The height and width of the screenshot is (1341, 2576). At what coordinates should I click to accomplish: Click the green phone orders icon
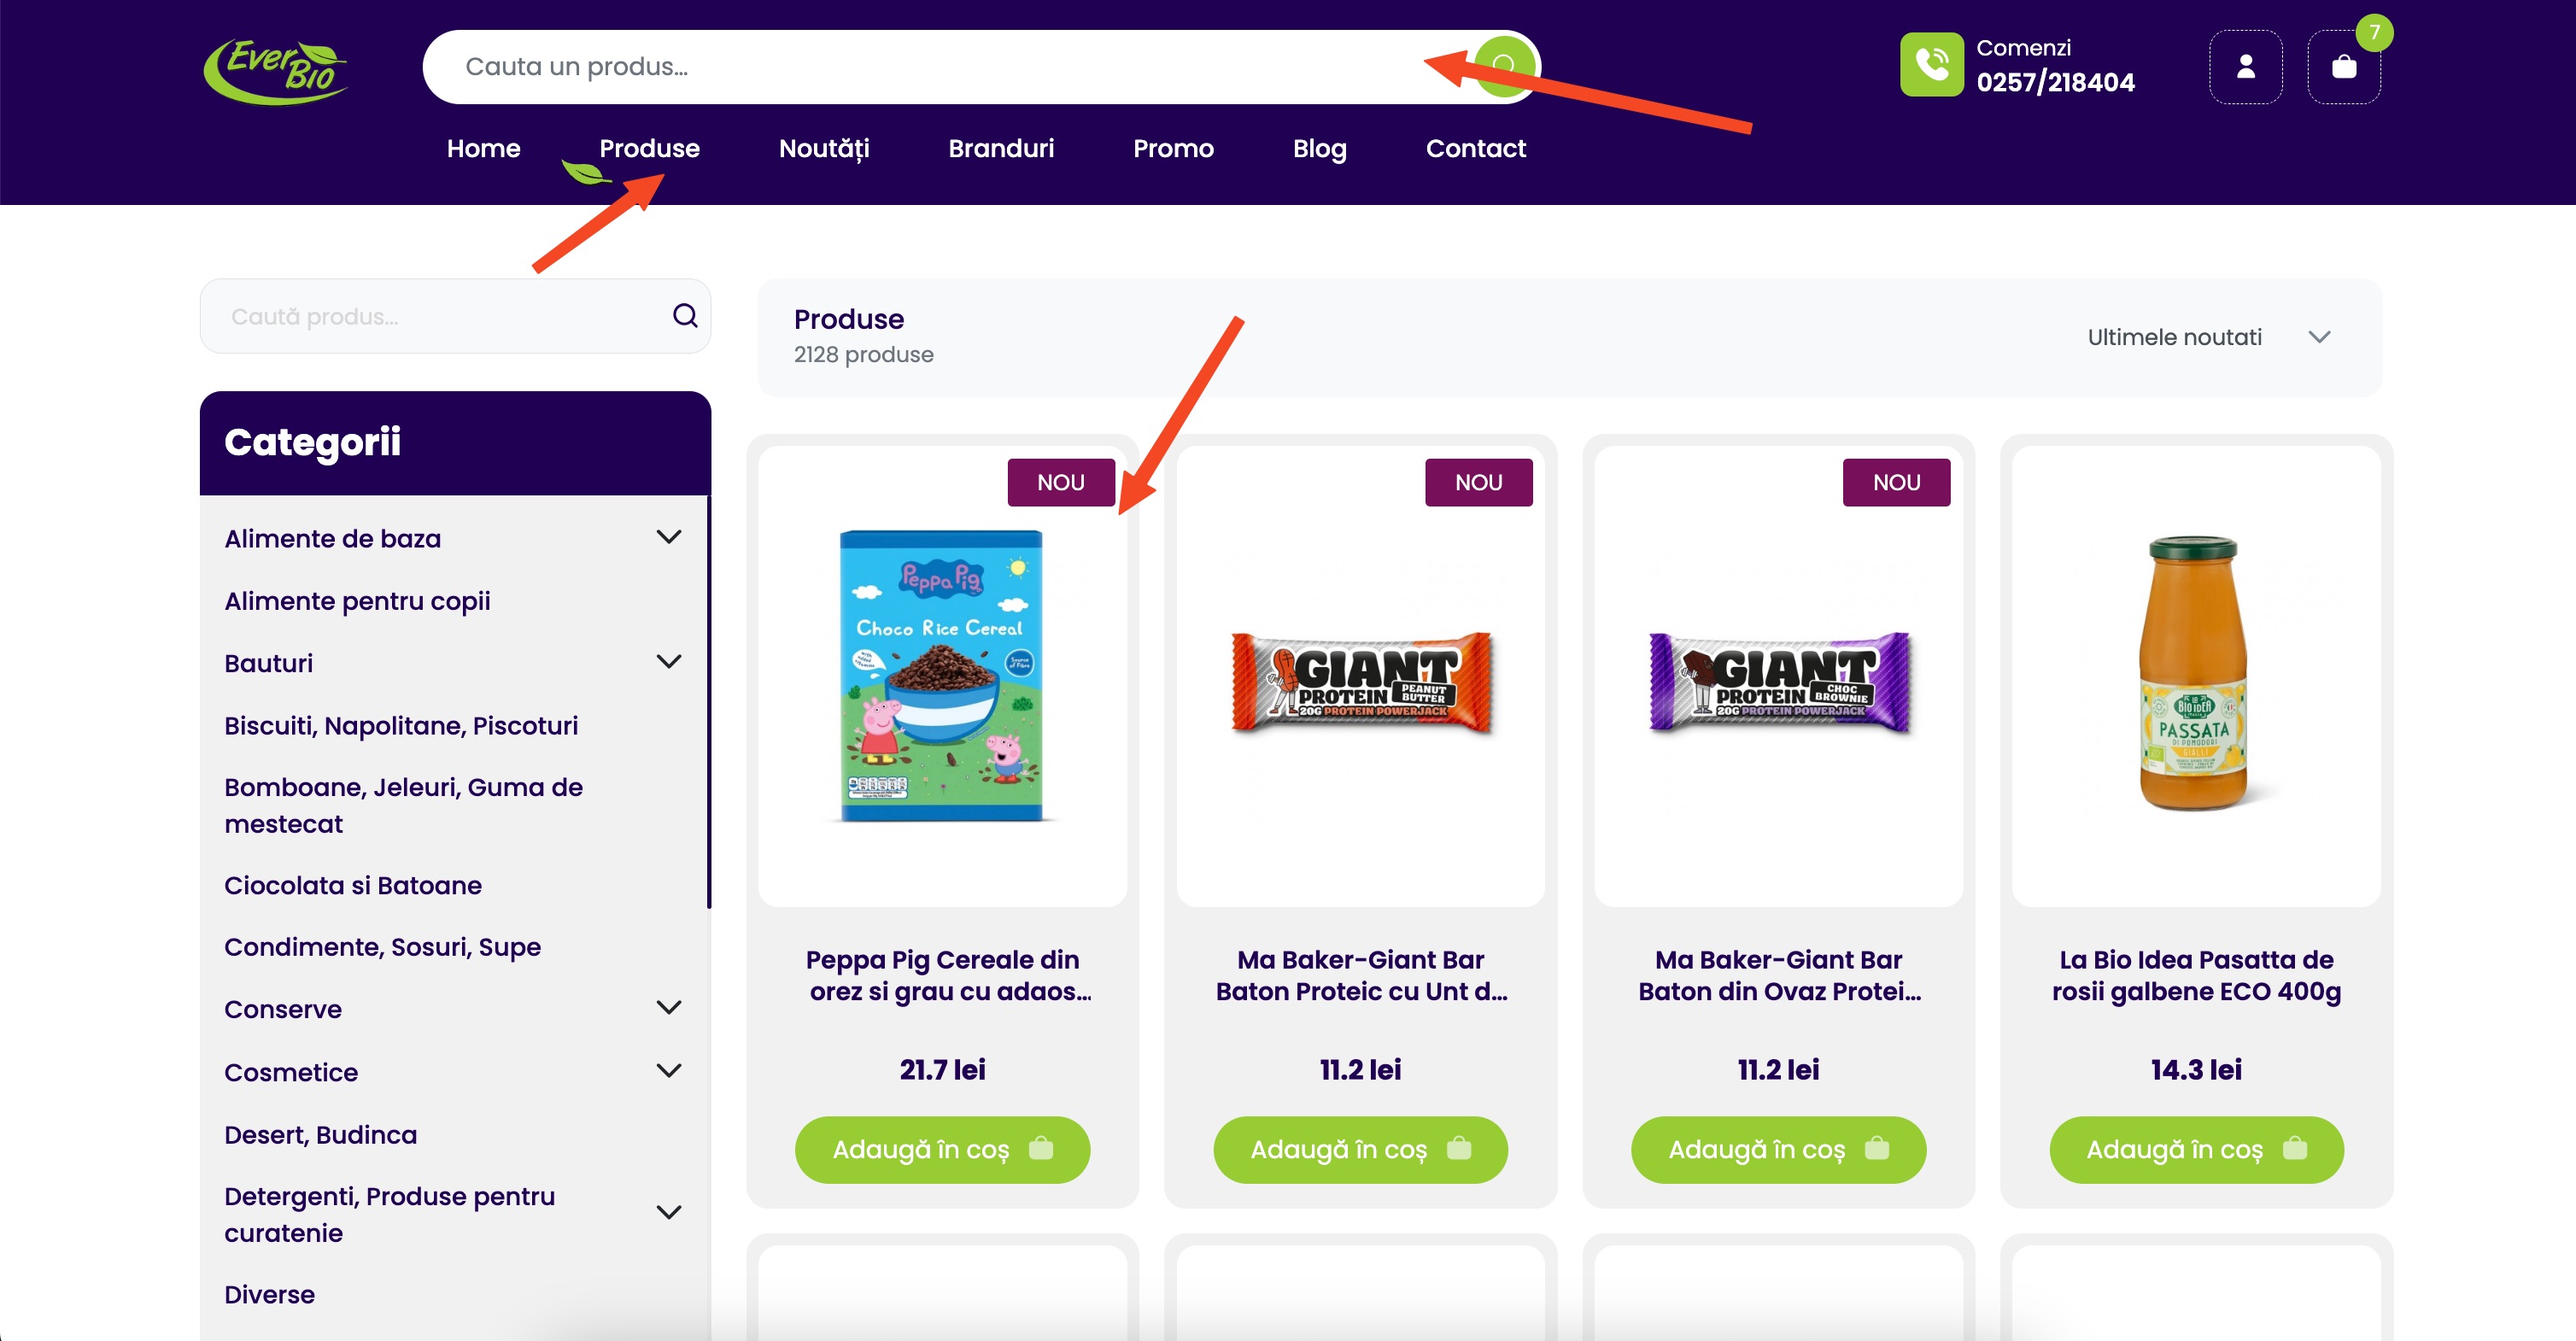point(1931,65)
